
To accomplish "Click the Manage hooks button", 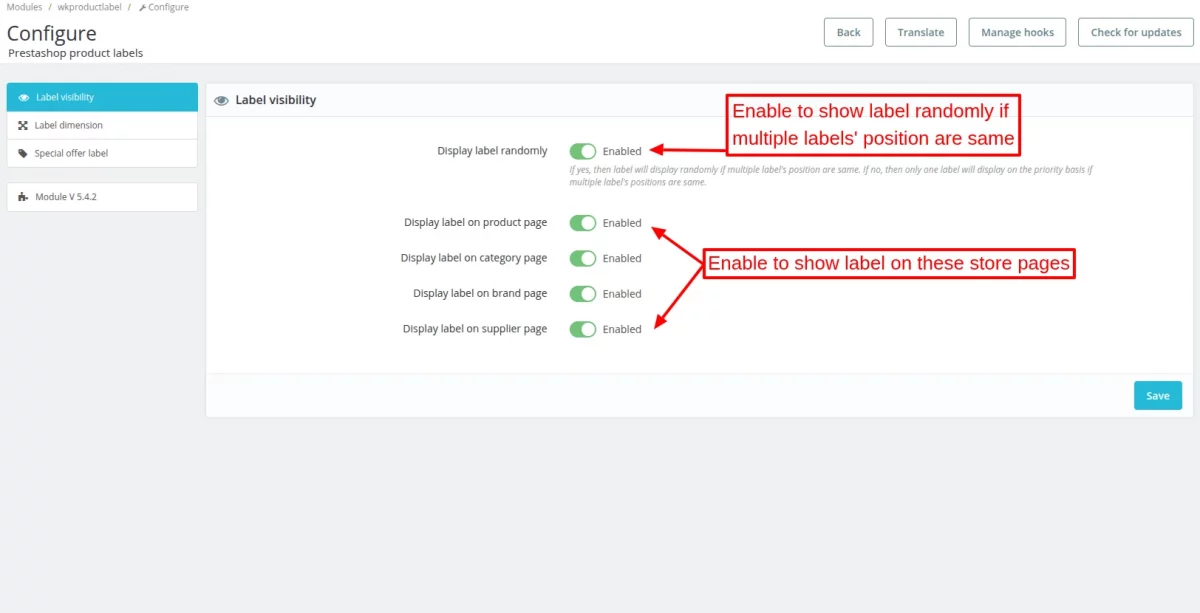I will tap(1018, 32).
